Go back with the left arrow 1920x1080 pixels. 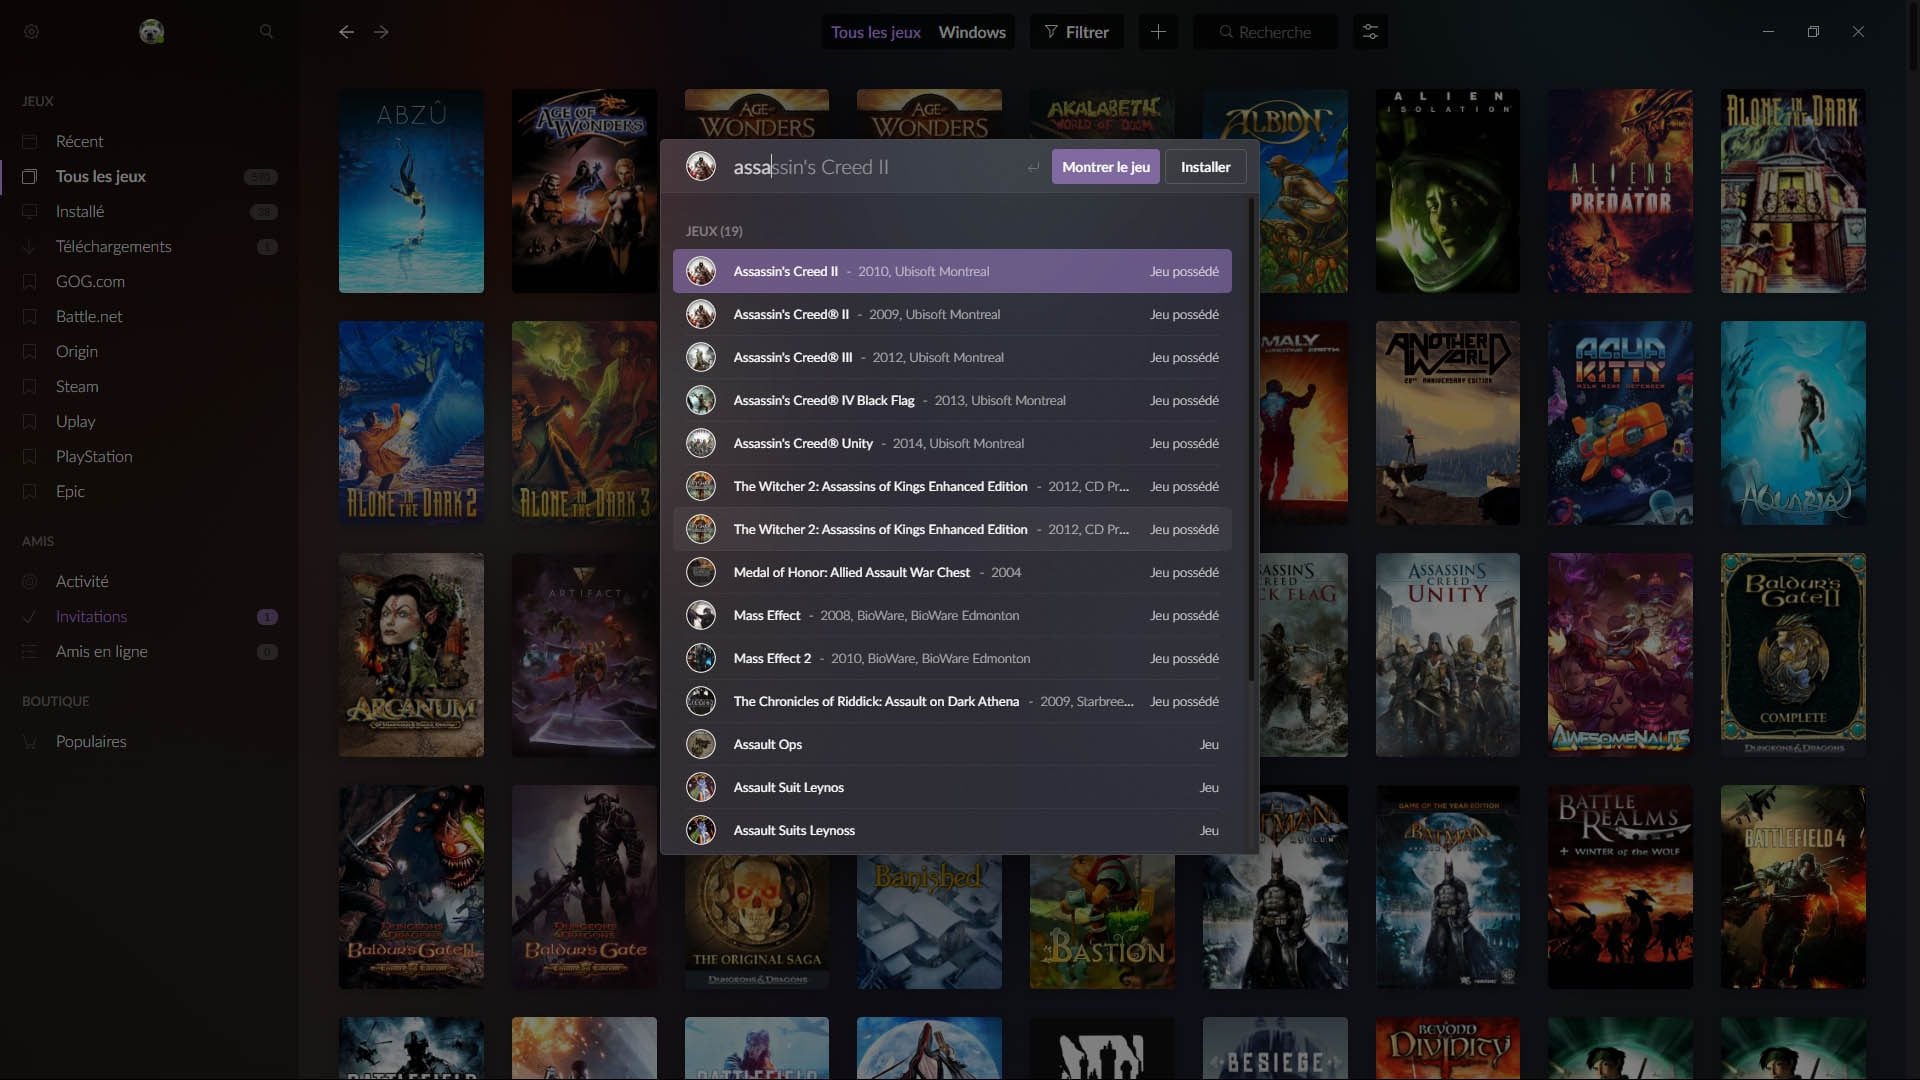point(346,32)
